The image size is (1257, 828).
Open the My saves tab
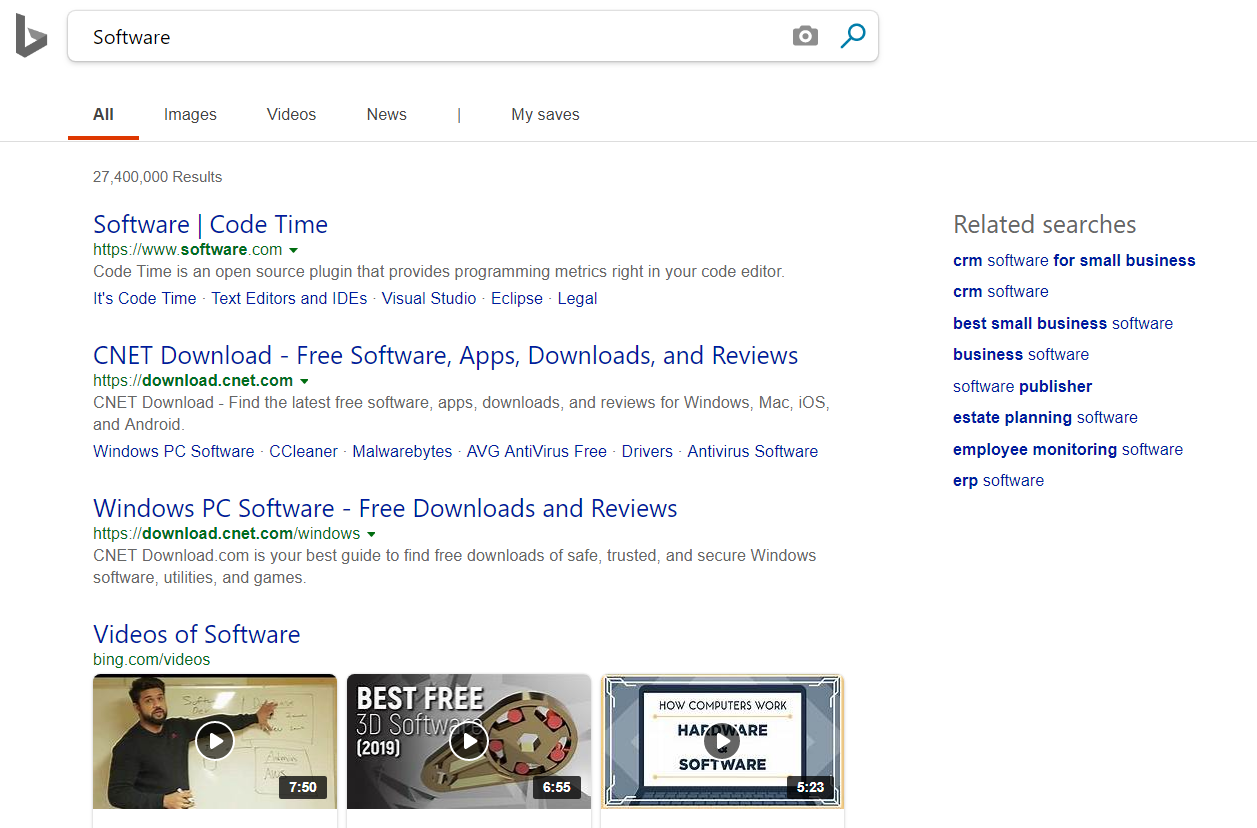(x=545, y=115)
